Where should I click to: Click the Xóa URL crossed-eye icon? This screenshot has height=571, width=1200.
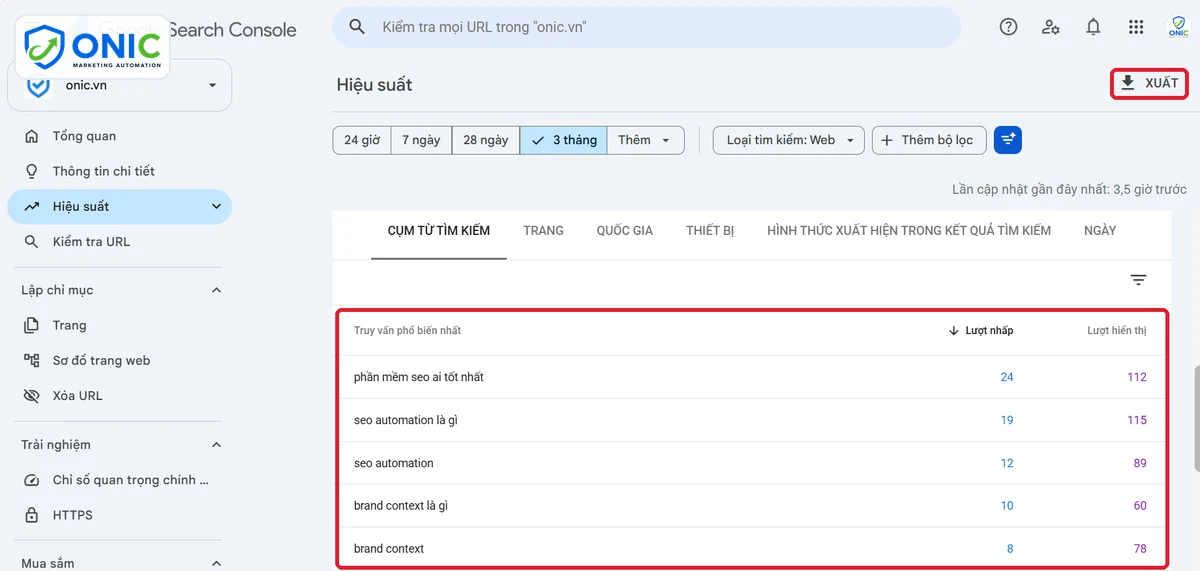click(x=33, y=396)
